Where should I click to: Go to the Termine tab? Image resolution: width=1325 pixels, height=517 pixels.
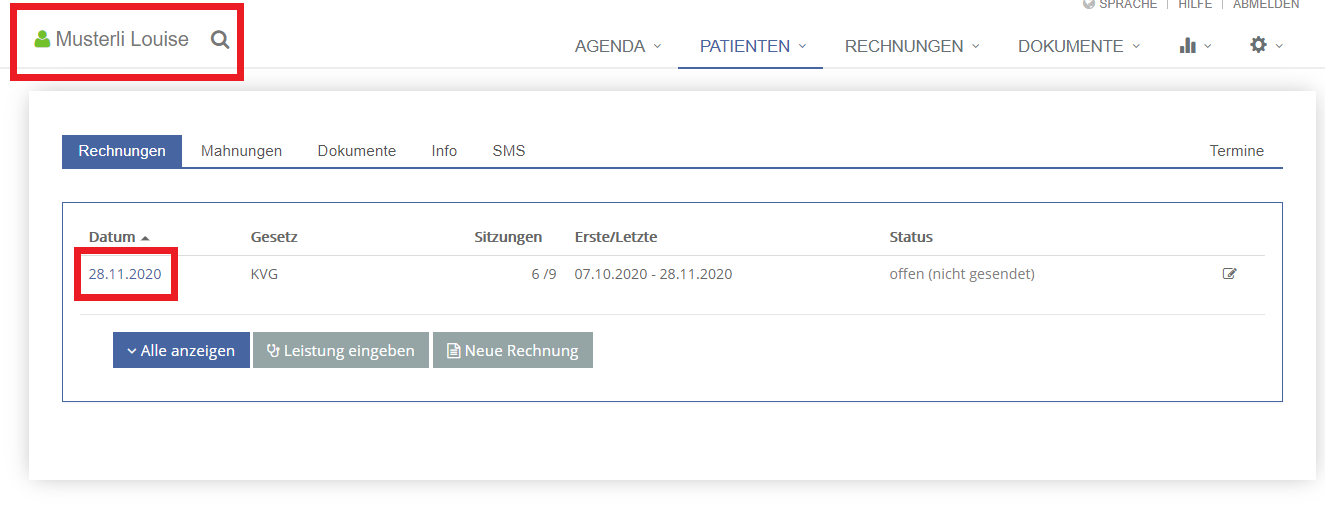coord(1237,151)
